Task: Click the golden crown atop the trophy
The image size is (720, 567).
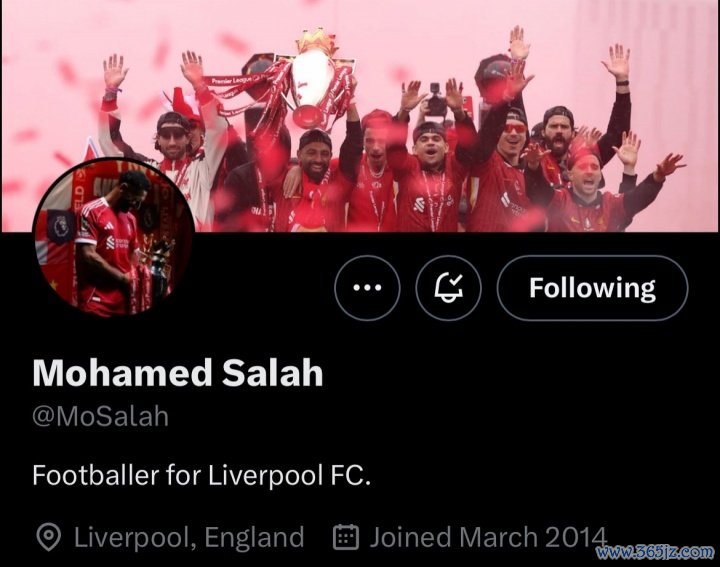Action: [316, 41]
